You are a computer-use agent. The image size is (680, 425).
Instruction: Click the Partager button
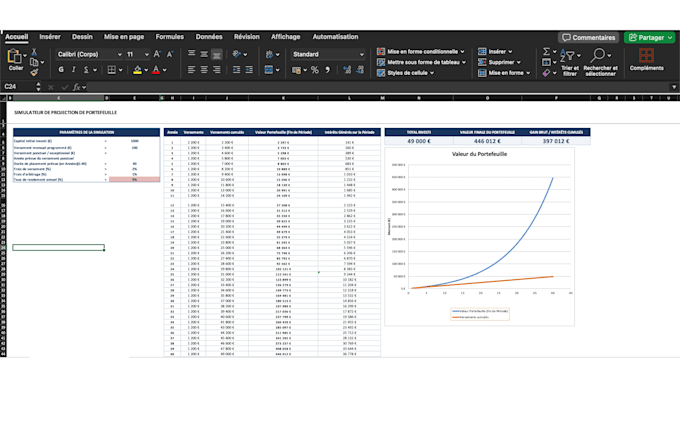649,38
